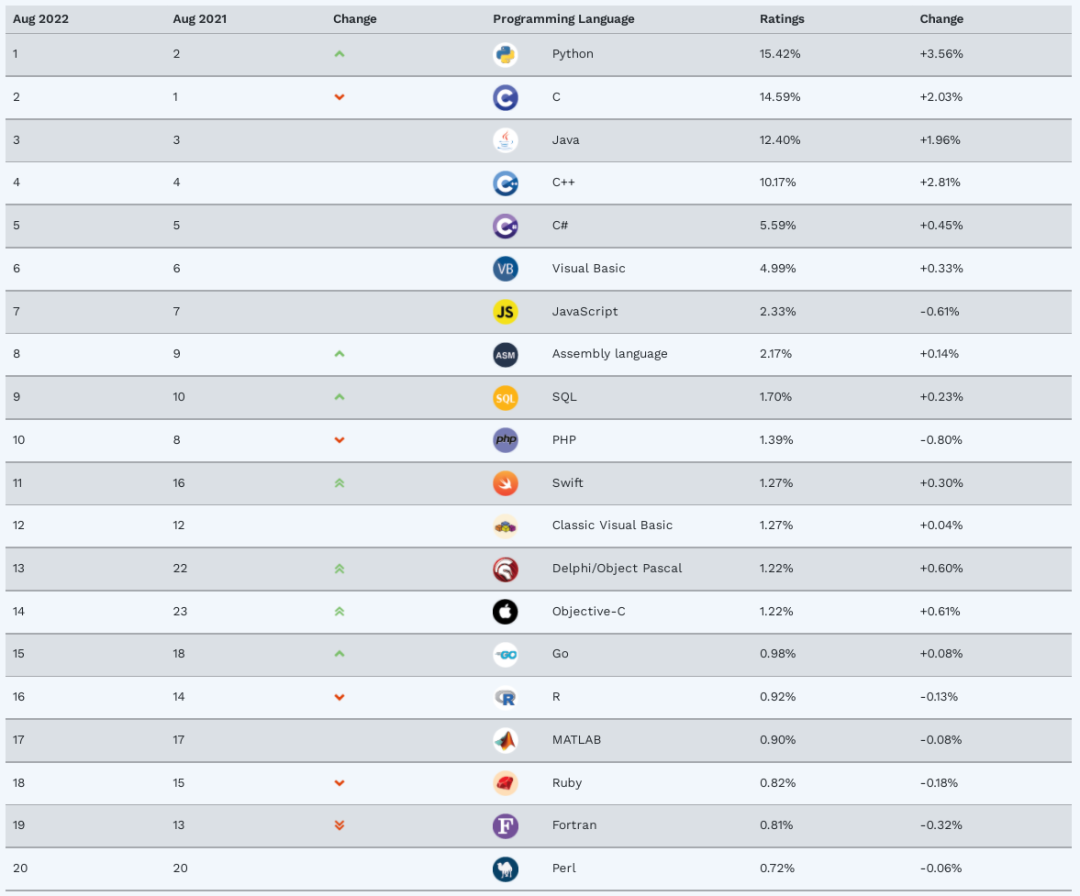The height and width of the screenshot is (896, 1080).
Task: Click the Ratings column header
Action: point(781,19)
